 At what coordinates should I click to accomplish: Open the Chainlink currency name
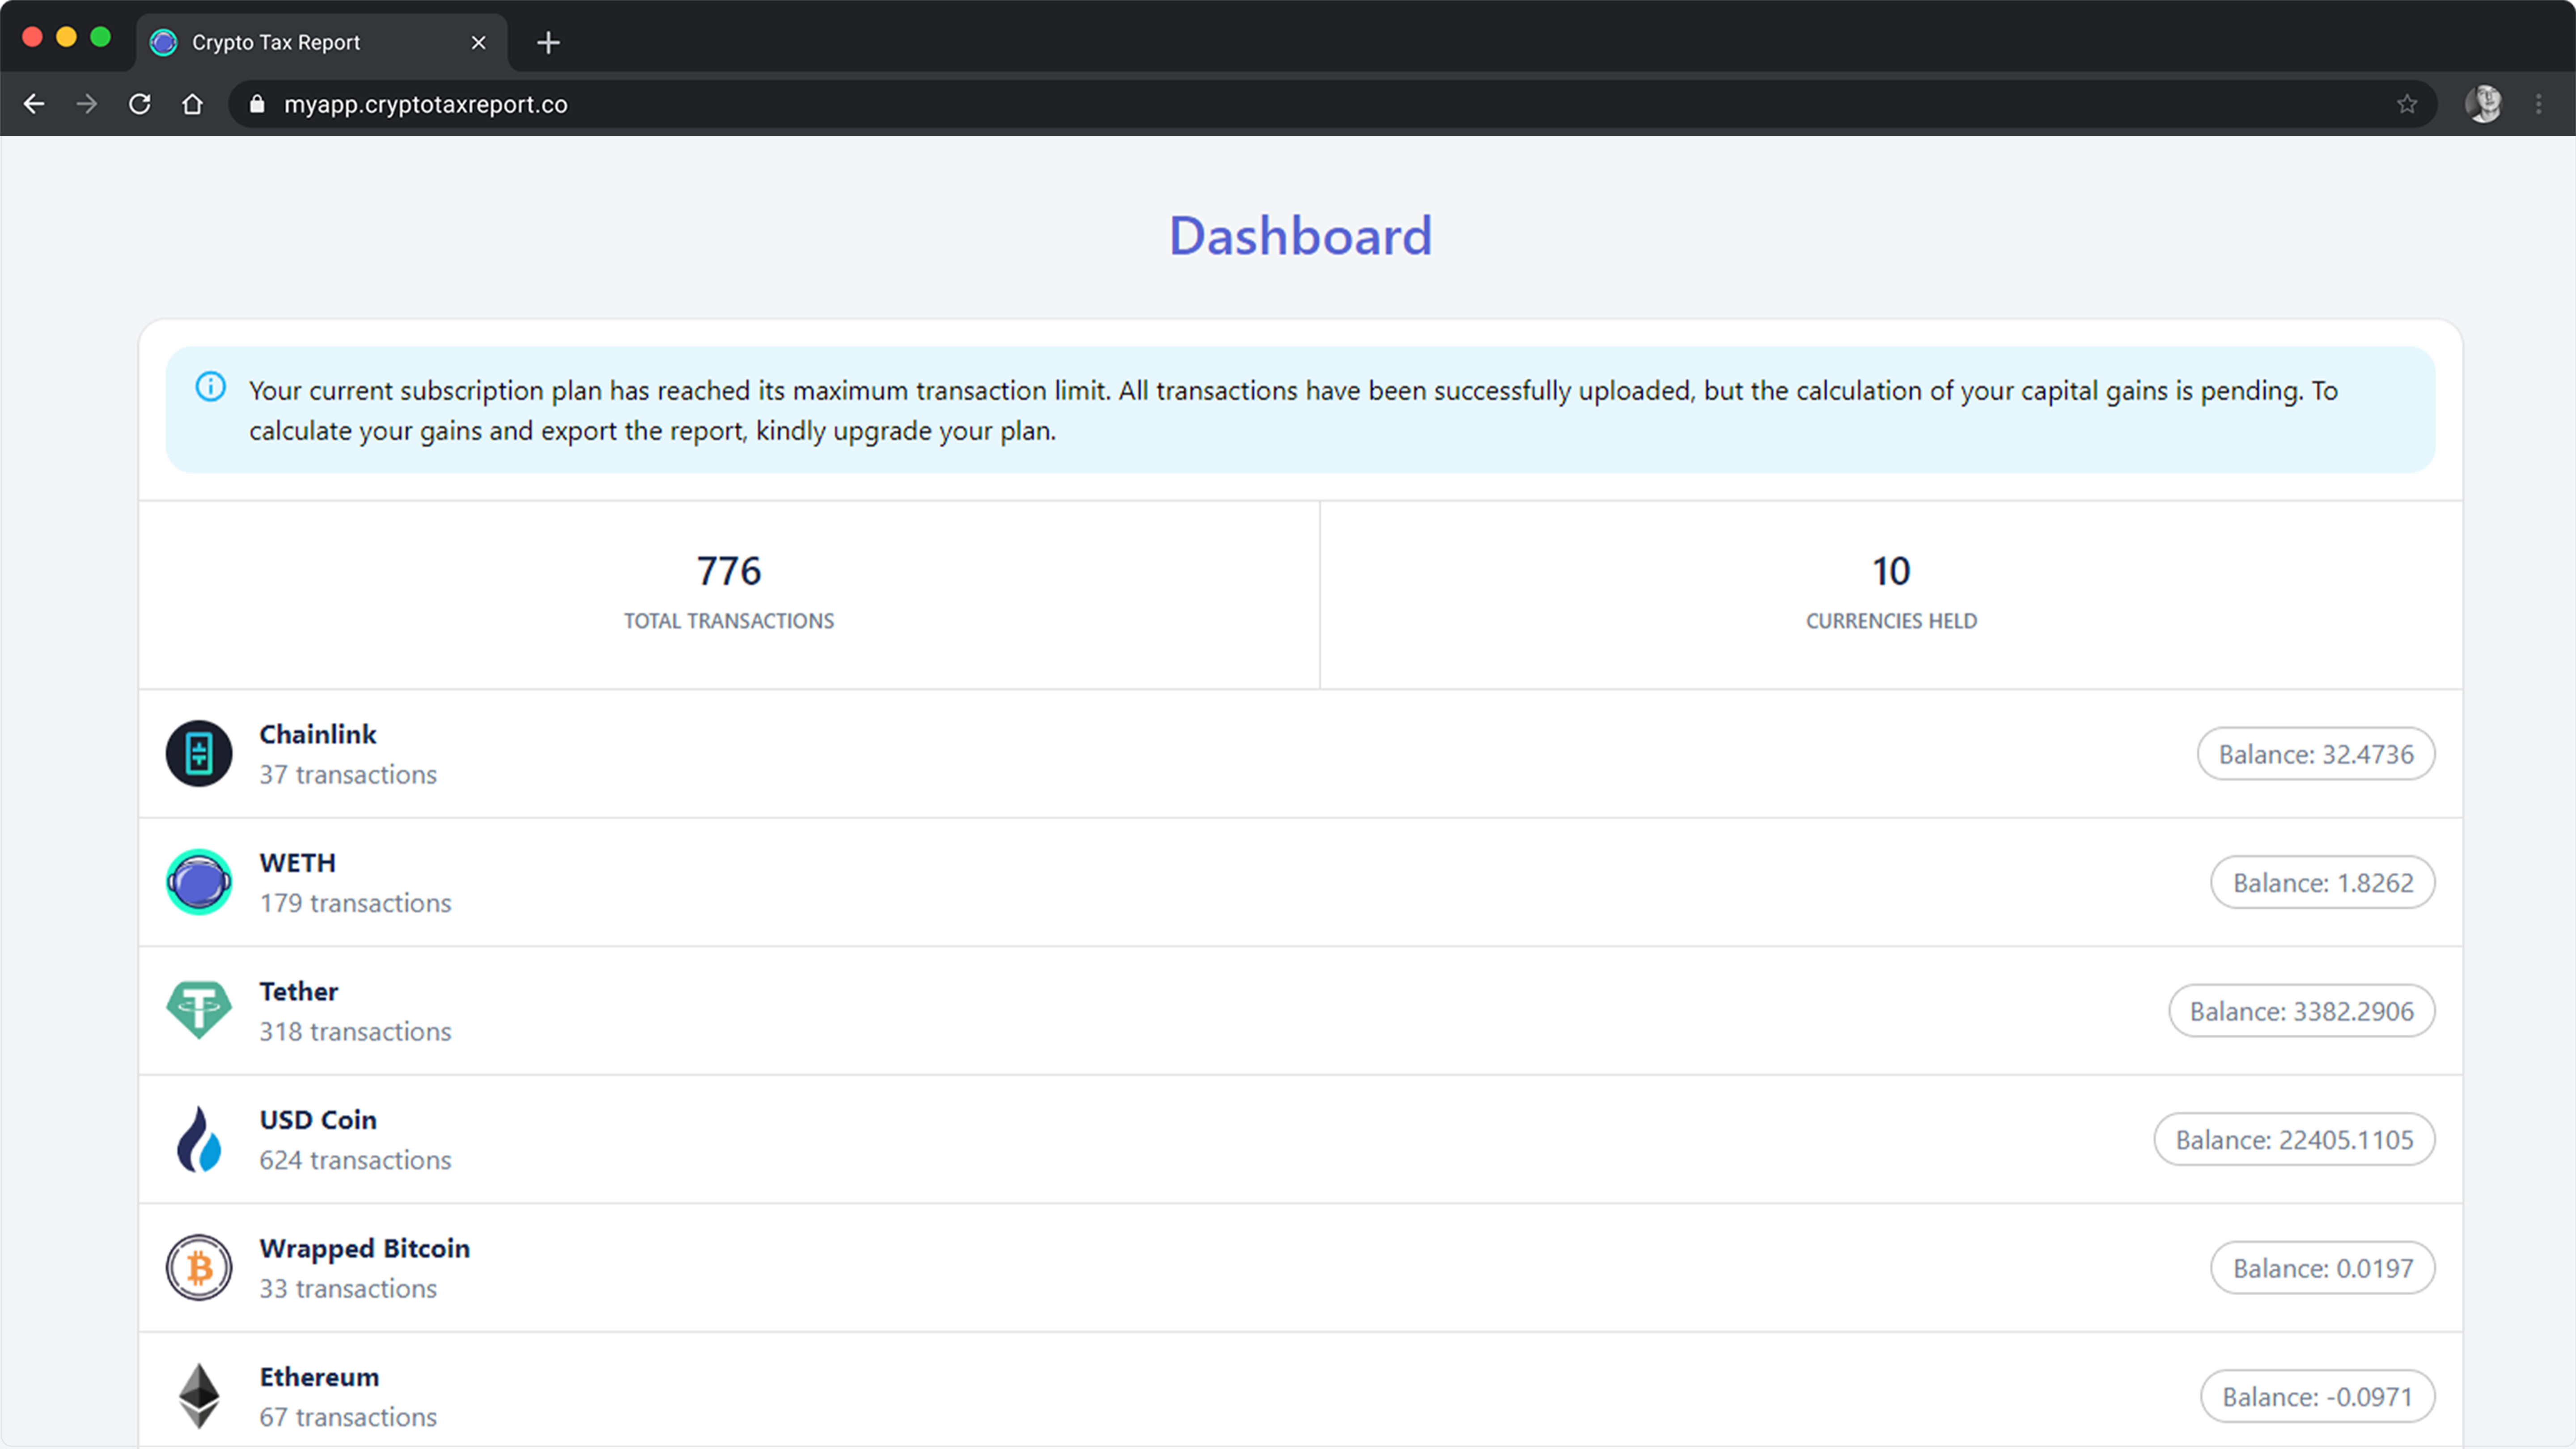click(318, 734)
